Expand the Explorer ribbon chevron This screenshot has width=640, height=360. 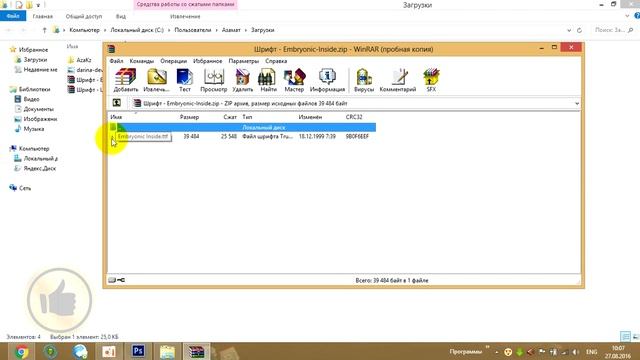(627, 16)
